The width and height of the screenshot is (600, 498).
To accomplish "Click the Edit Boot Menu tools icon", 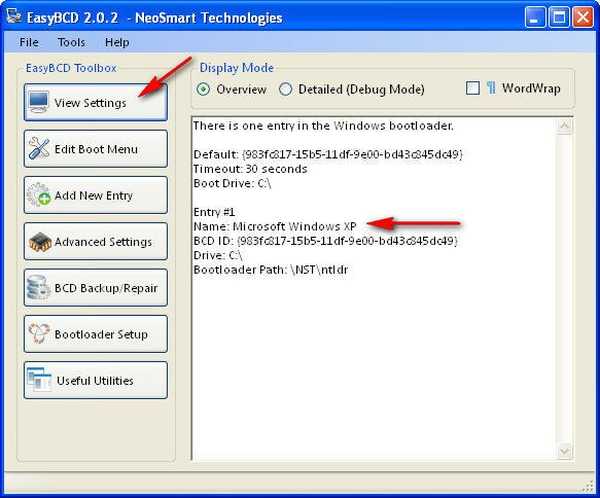I will tap(39, 149).
